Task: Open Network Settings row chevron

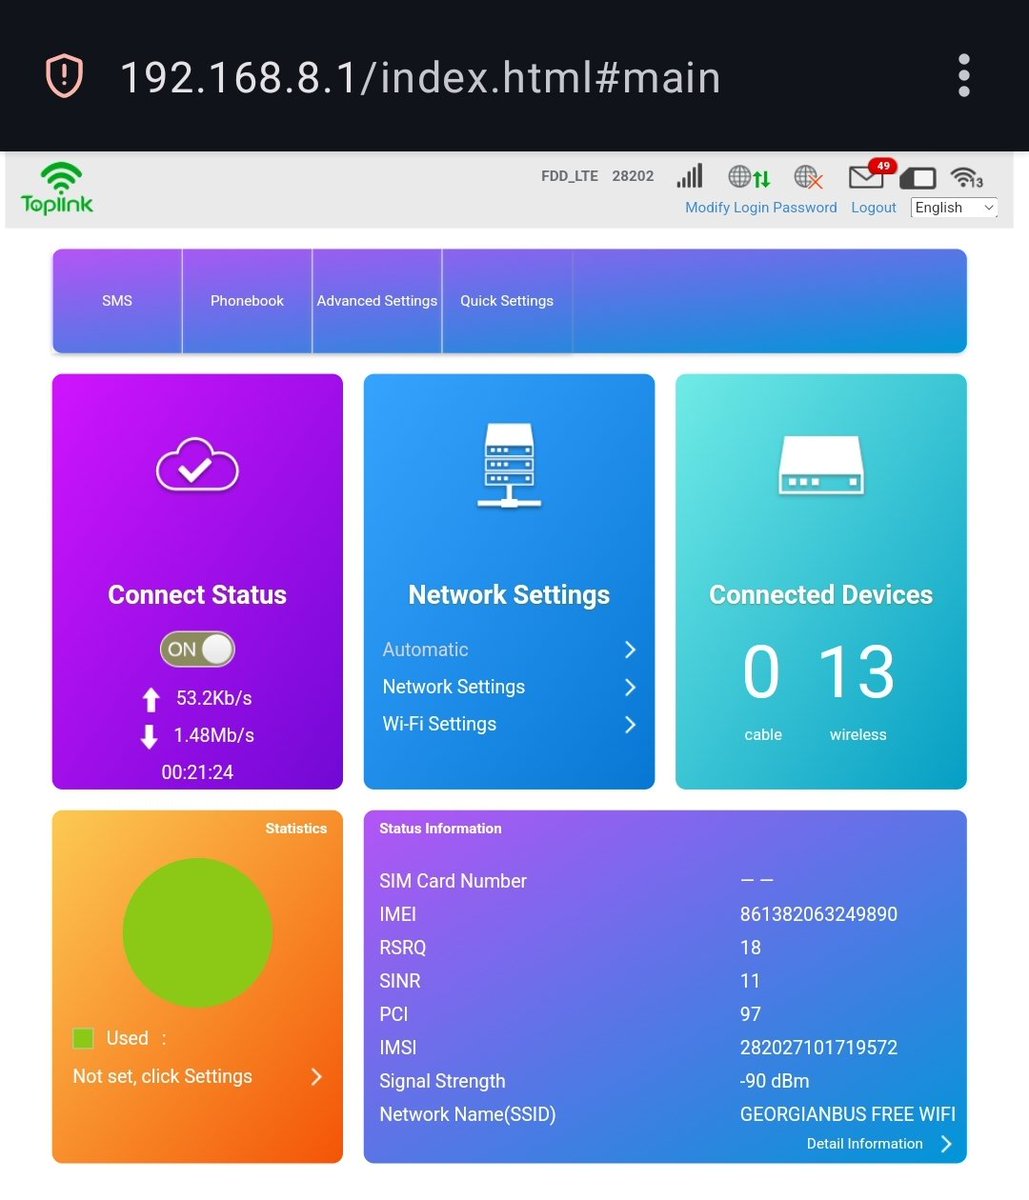Action: pyautogui.click(x=630, y=687)
